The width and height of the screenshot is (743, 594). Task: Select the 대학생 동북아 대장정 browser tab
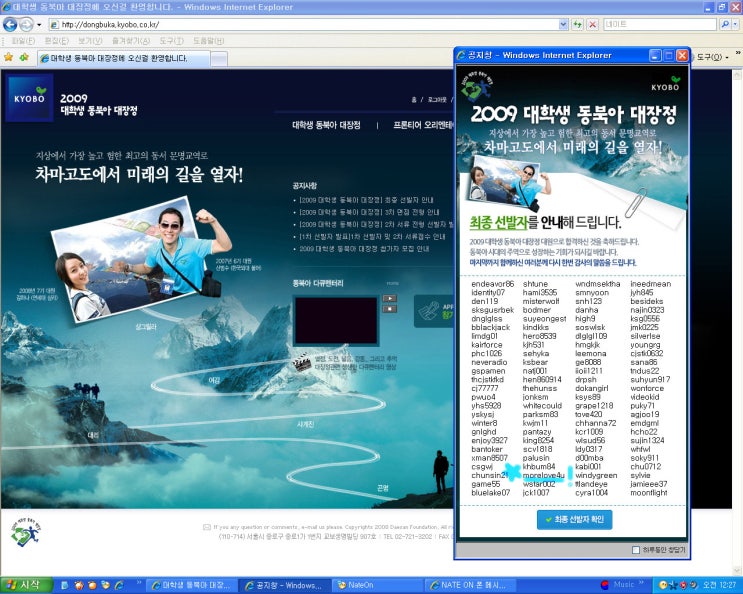pos(123,59)
